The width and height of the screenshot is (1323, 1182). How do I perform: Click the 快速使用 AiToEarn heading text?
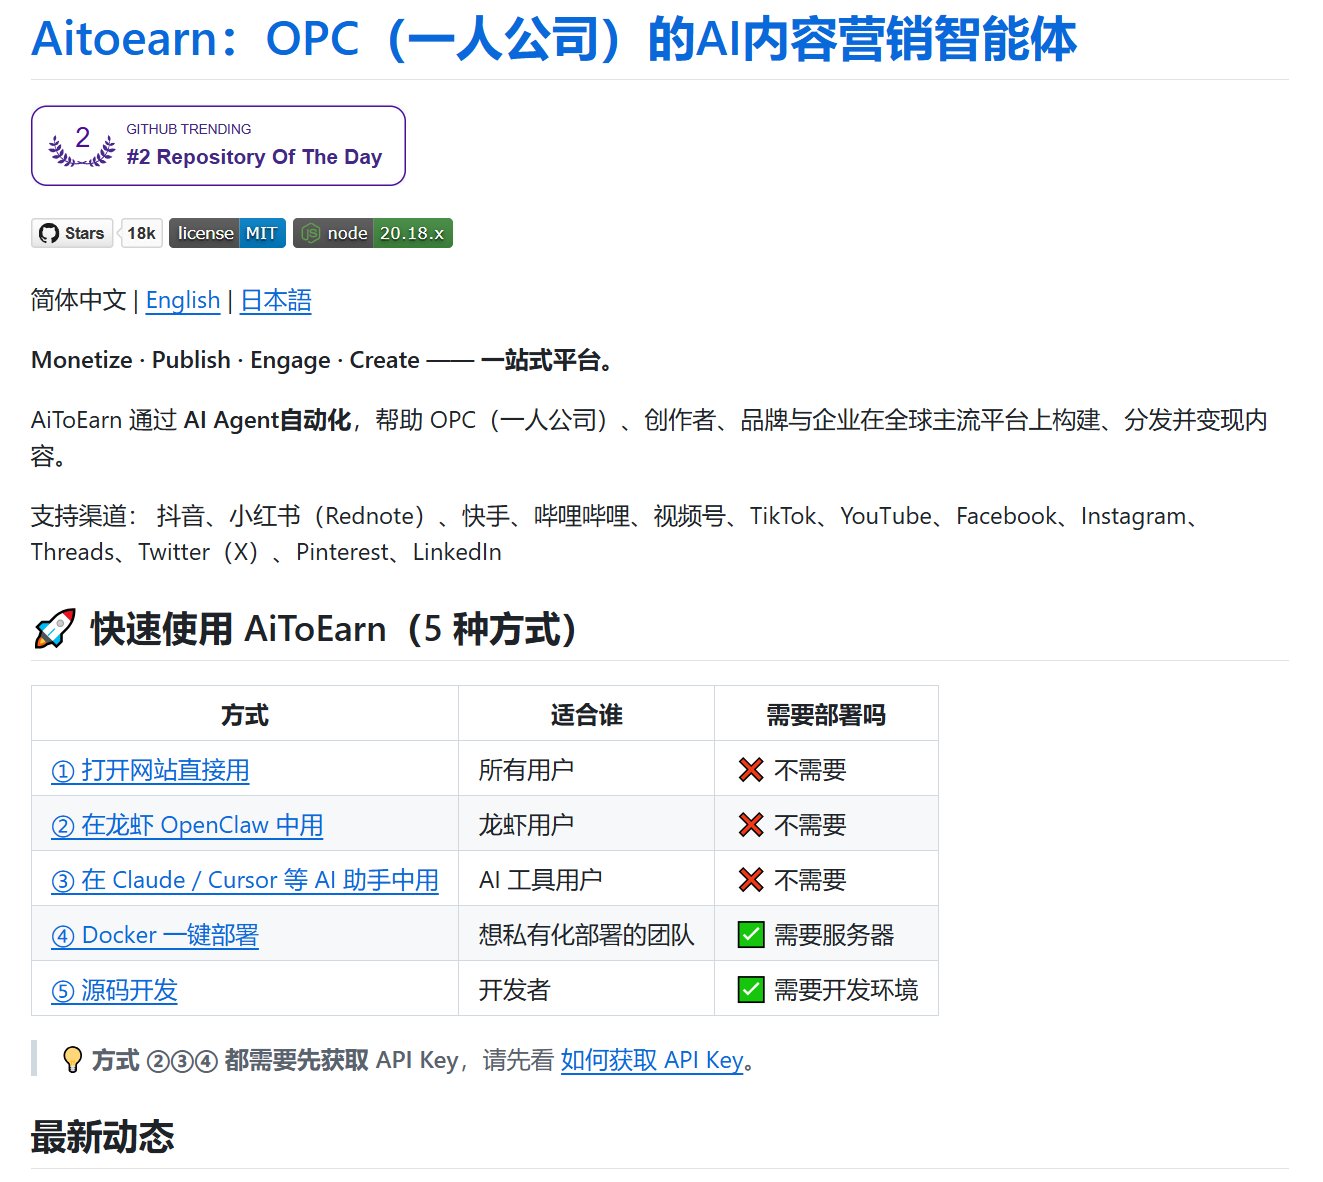point(333,630)
